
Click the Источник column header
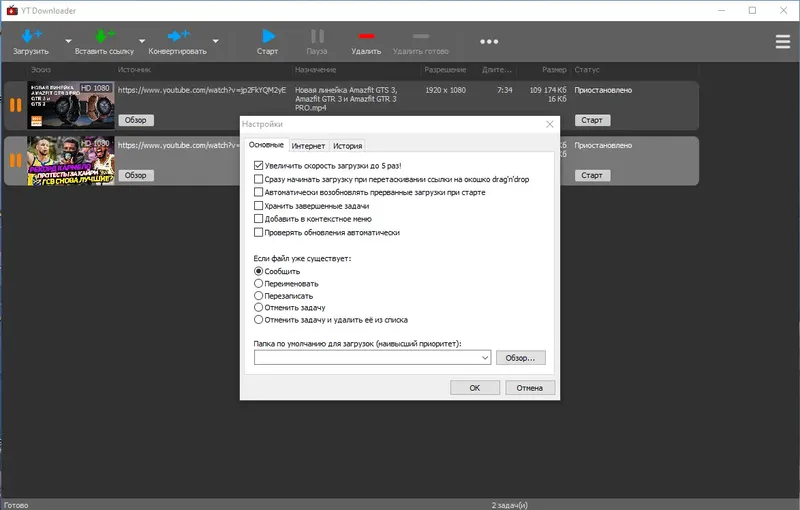134,69
